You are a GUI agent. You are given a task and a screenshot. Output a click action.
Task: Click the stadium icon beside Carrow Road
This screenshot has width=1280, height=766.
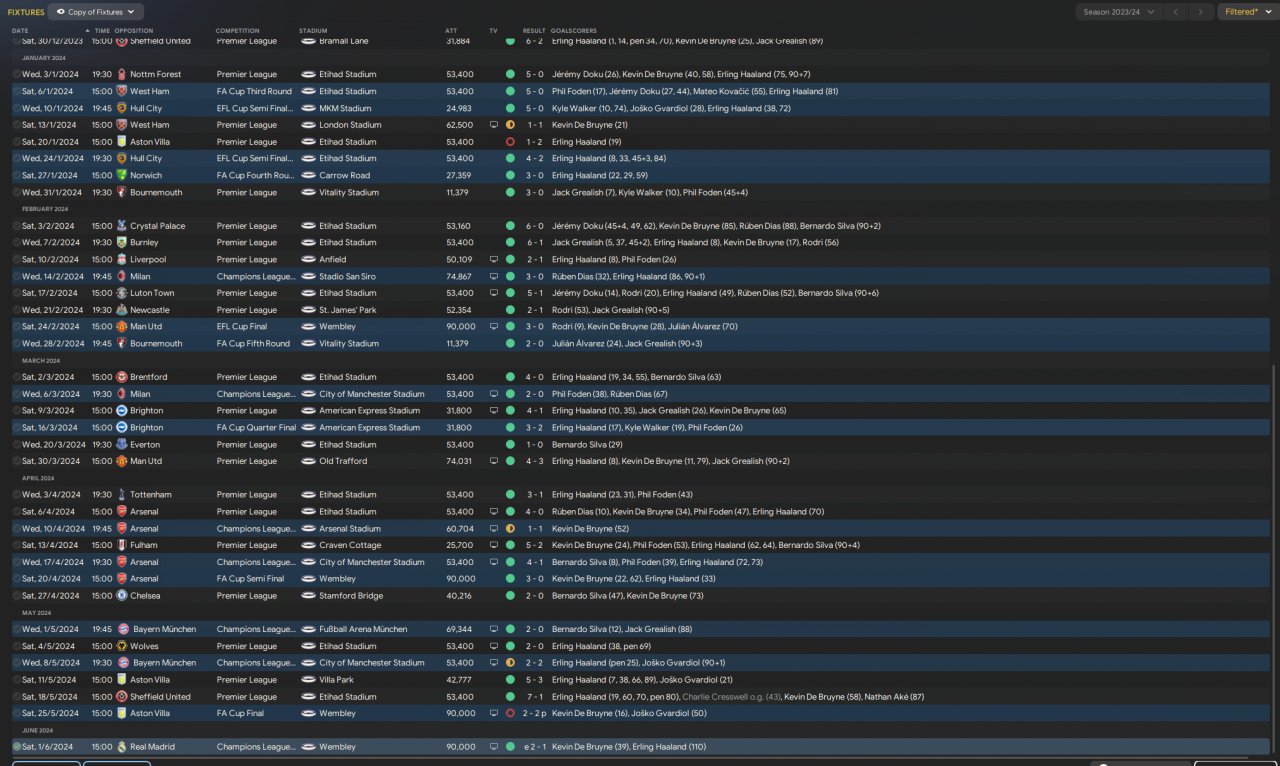[x=308, y=175]
